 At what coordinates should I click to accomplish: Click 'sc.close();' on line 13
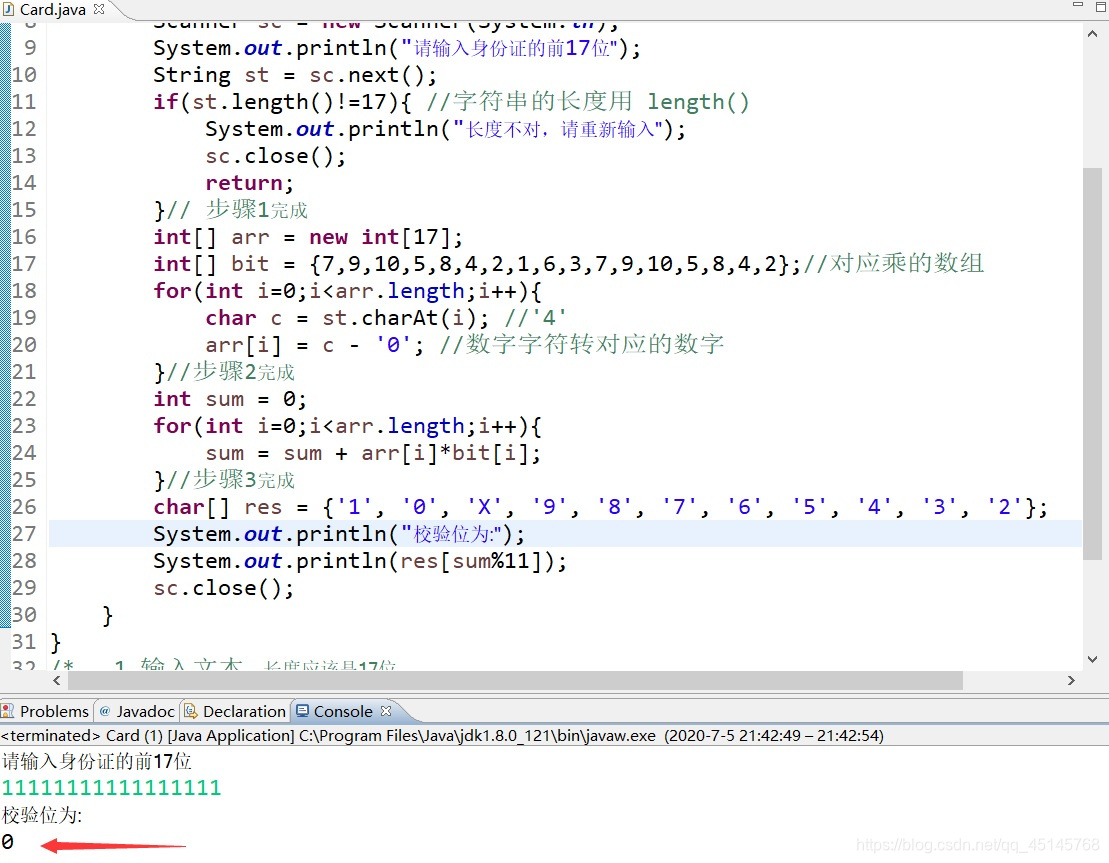click(275, 156)
